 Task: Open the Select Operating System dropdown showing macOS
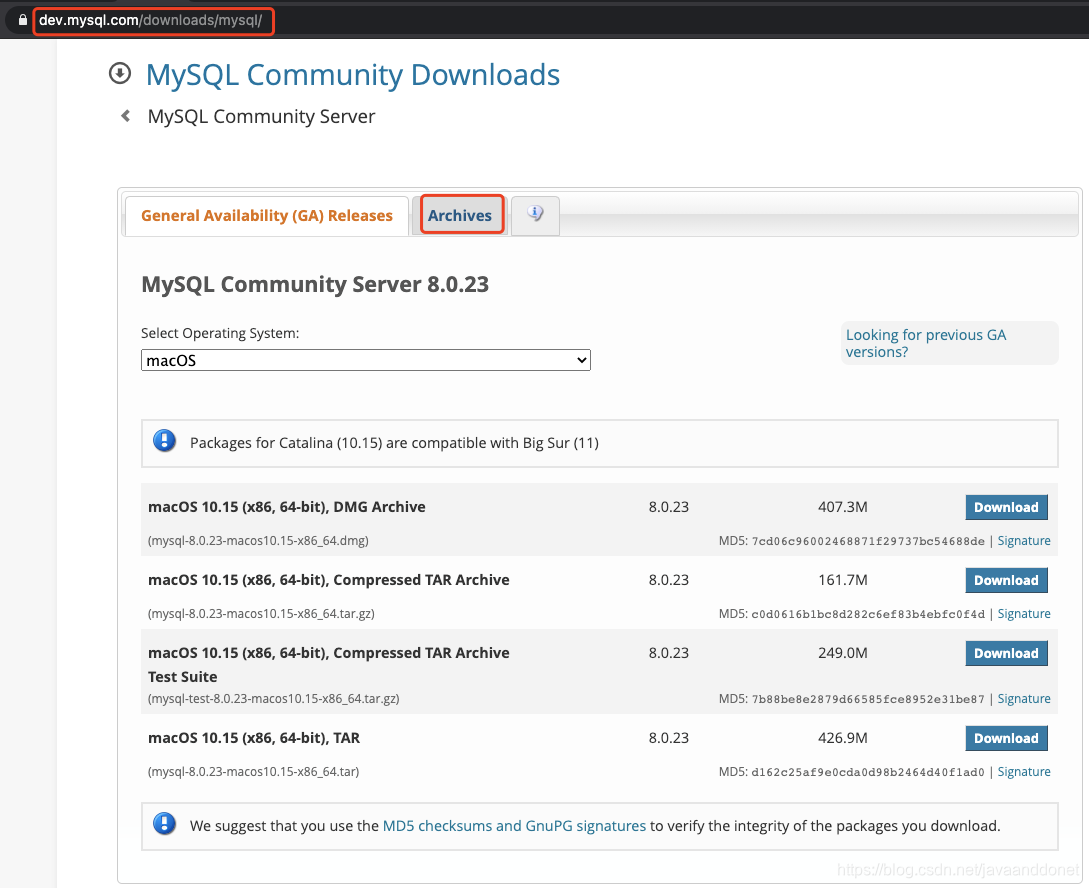[x=366, y=360]
